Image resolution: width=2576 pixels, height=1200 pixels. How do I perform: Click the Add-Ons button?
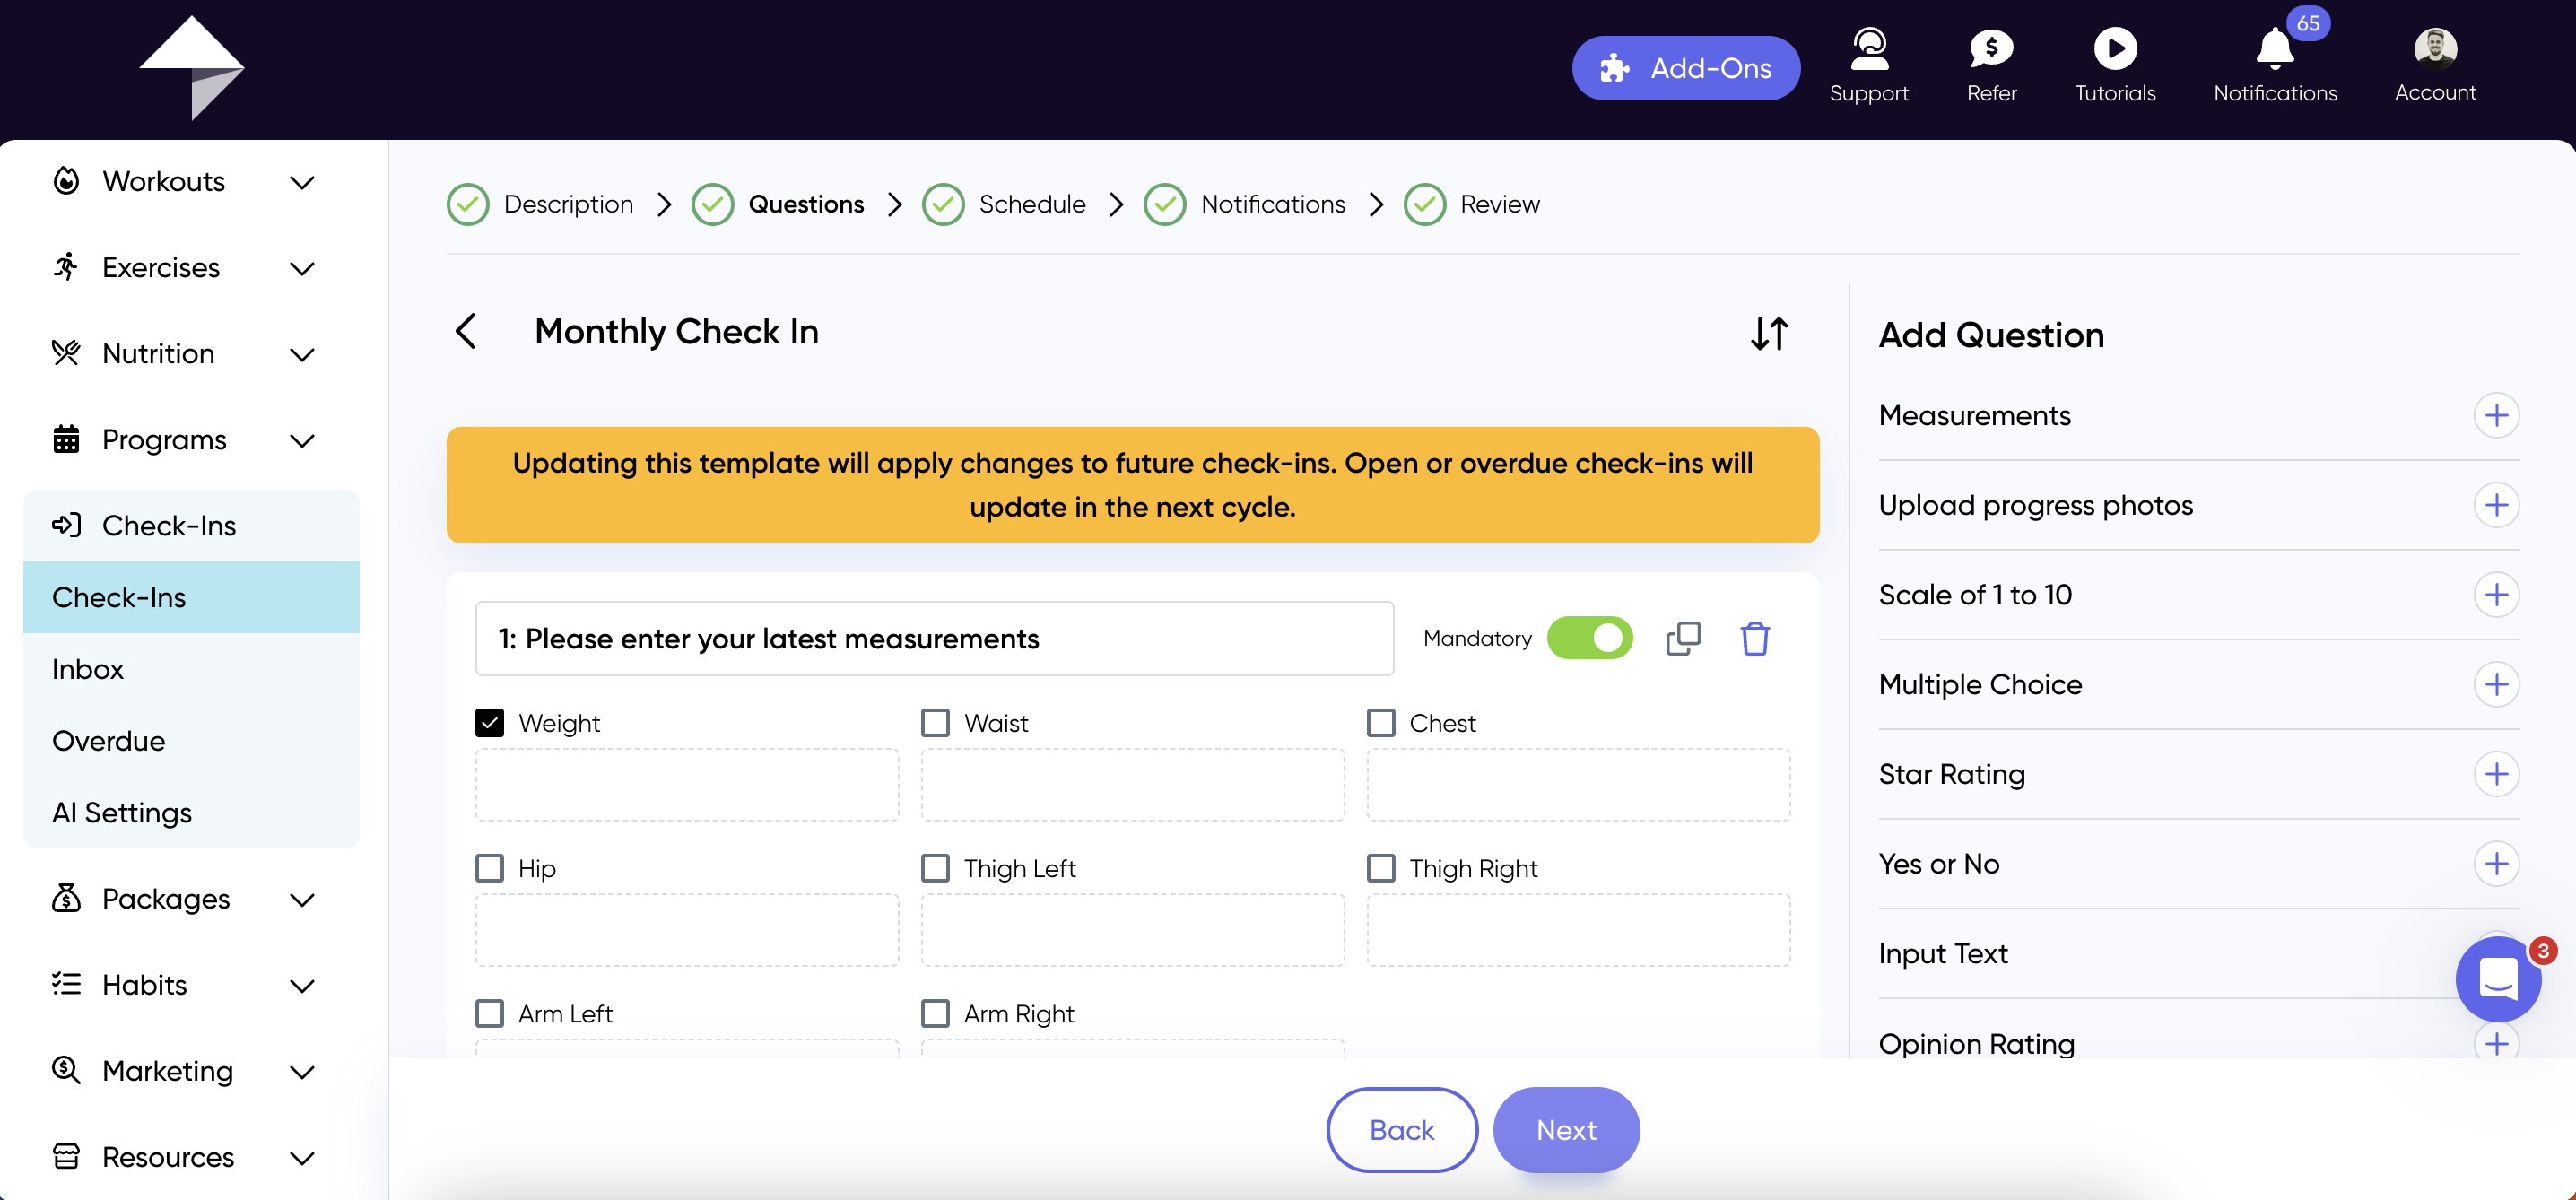(1685, 68)
